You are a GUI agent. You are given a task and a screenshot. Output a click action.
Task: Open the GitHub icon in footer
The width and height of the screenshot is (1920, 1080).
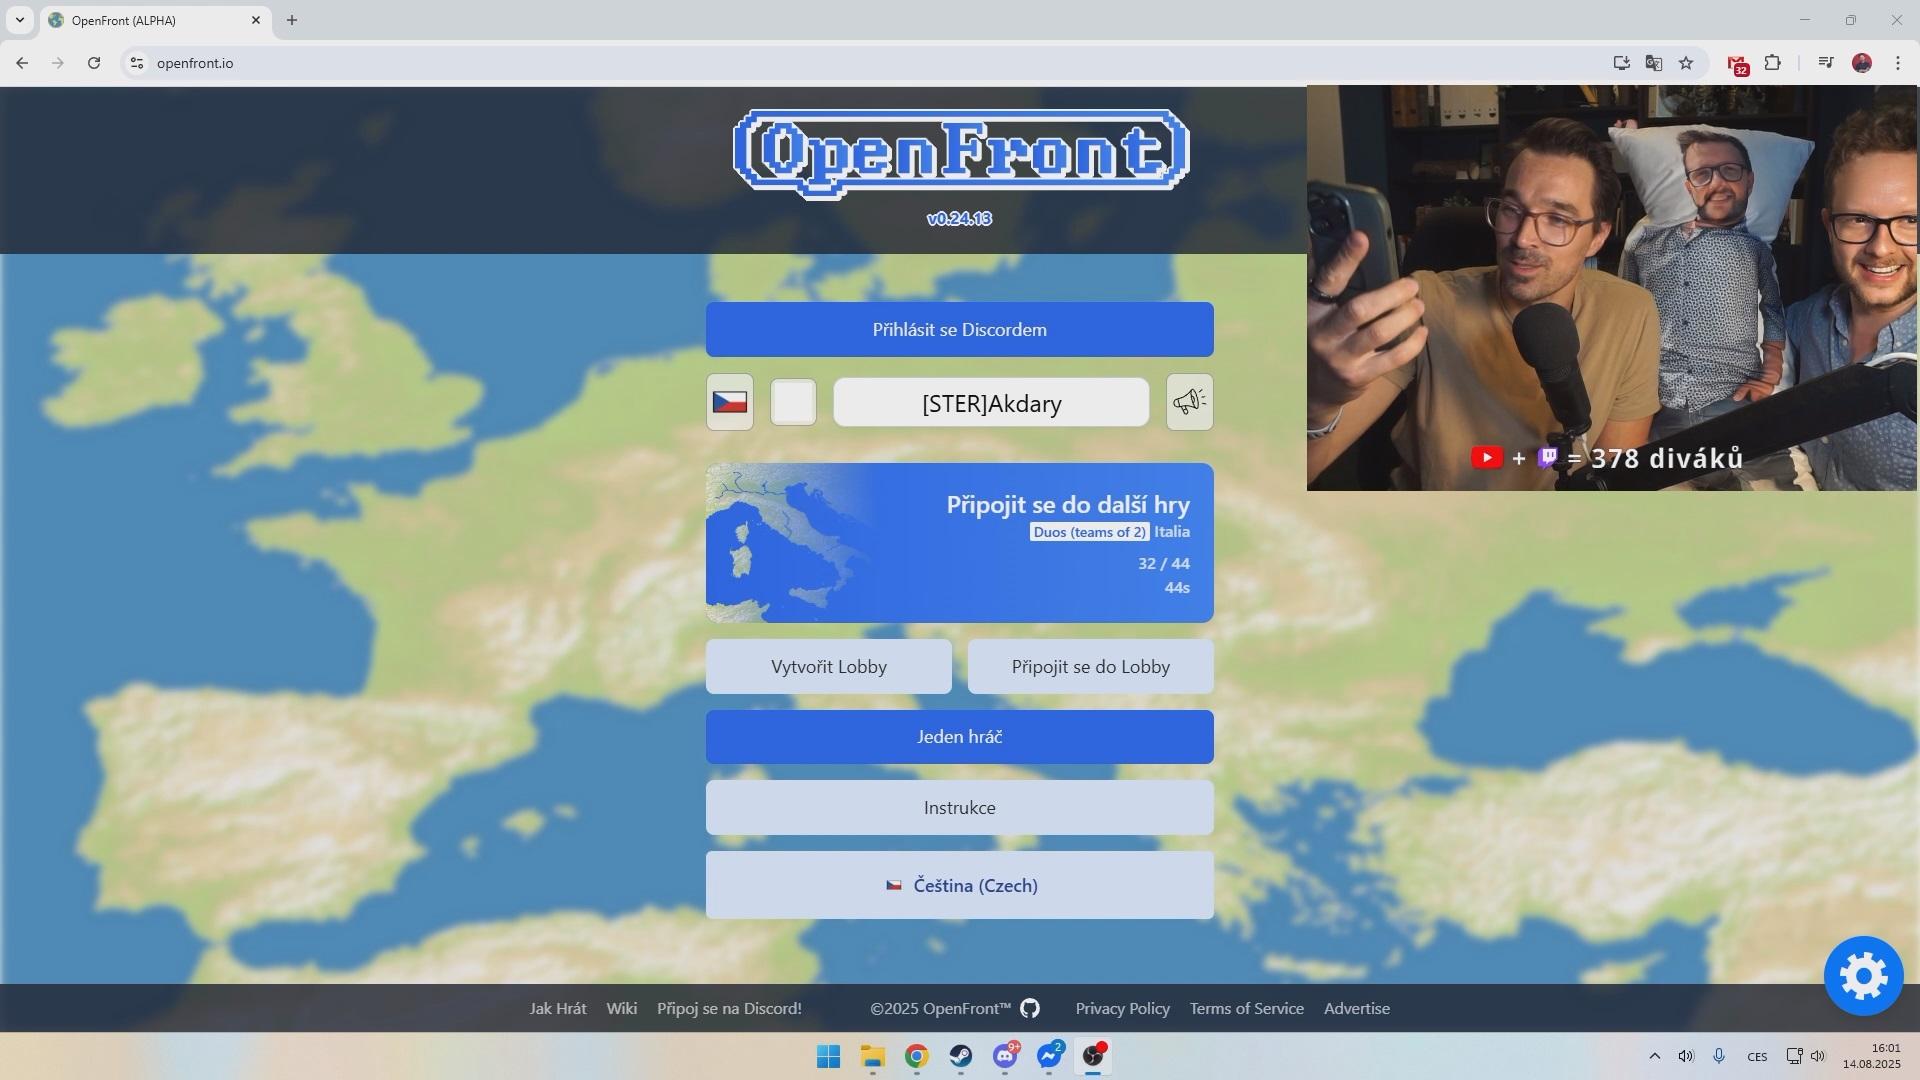point(1030,1008)
